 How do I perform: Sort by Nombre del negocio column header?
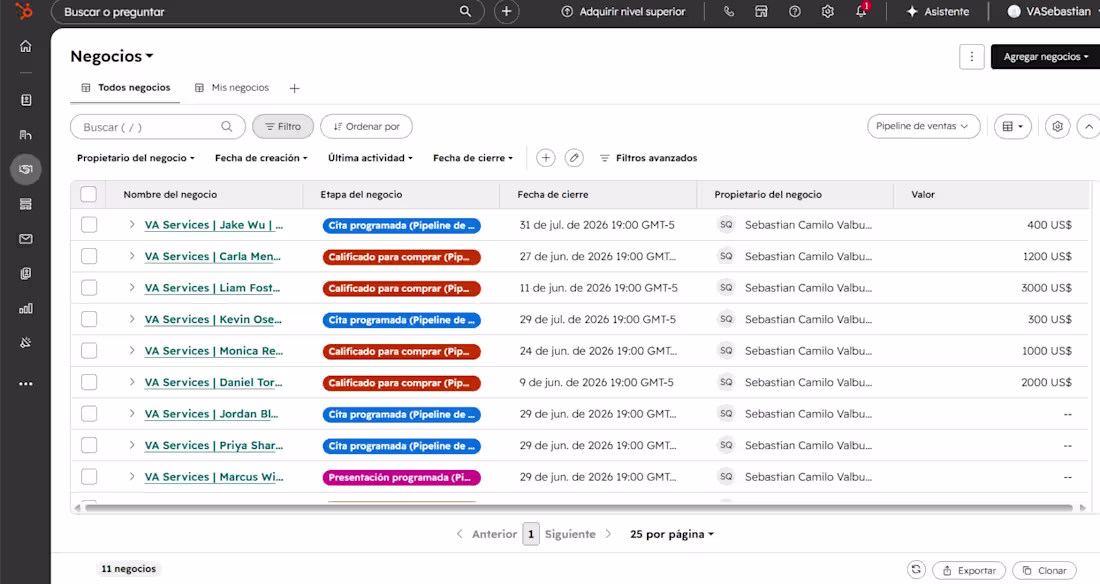[x=170, y=194]
